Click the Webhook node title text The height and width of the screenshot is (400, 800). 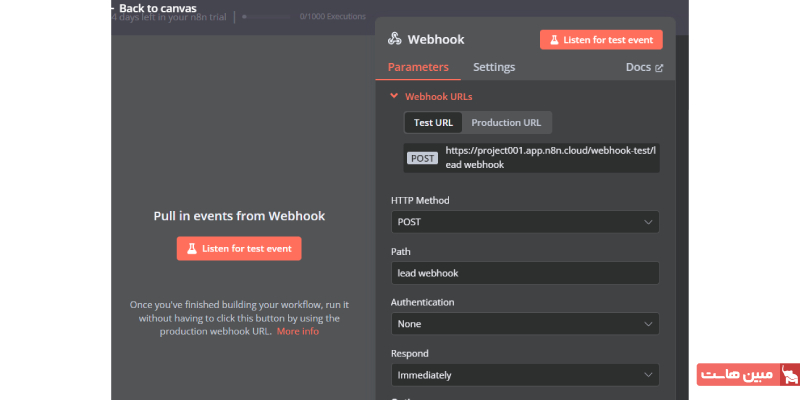(x=436, y=40)
